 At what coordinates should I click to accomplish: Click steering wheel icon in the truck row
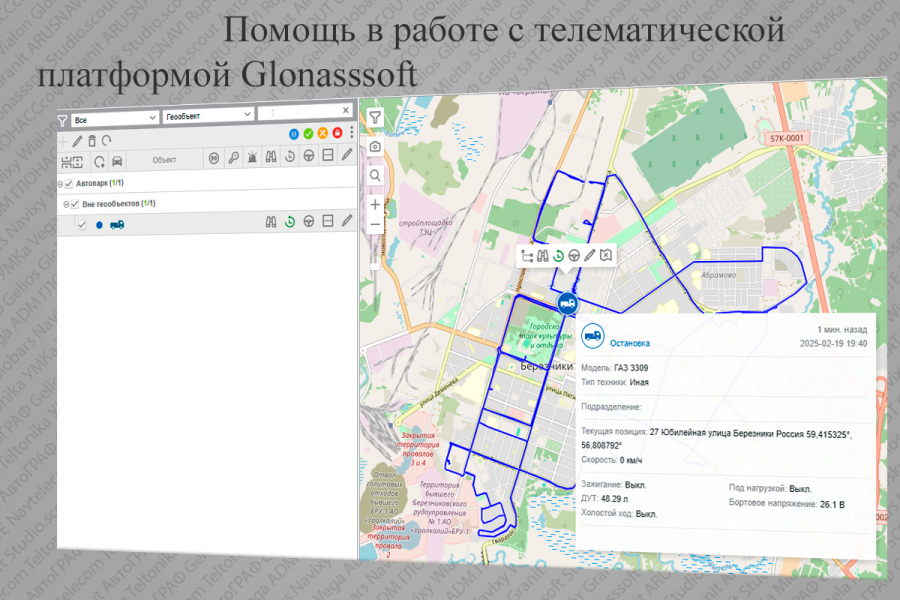point(309,221)
